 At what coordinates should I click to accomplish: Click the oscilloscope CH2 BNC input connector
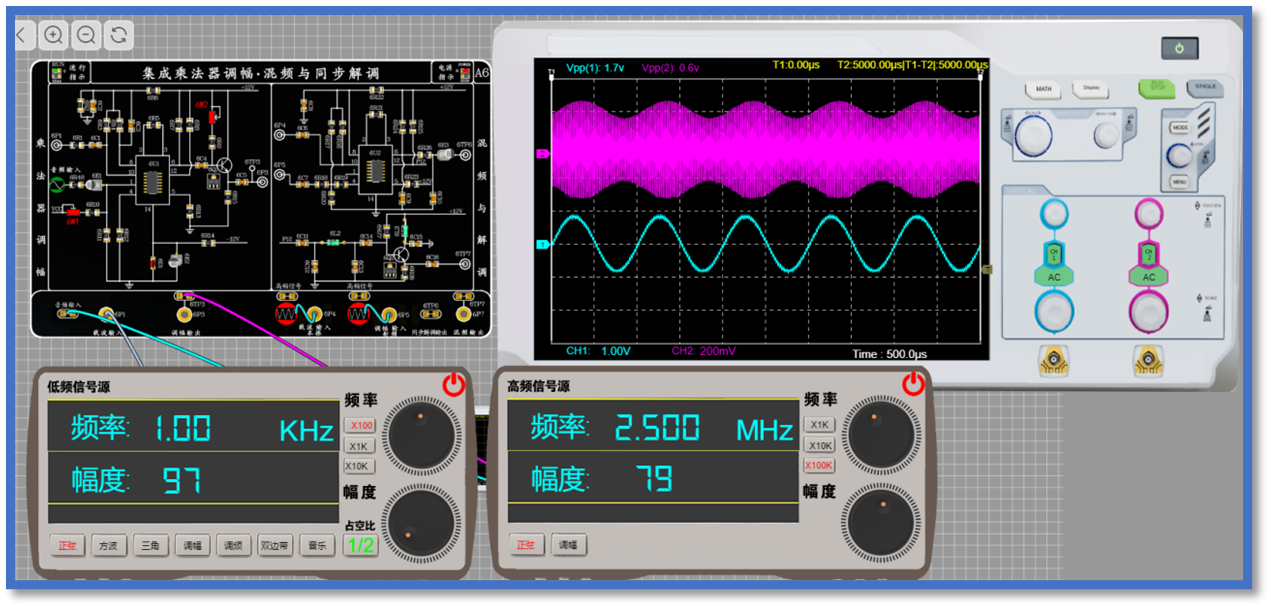click(x=1148, y=361)
